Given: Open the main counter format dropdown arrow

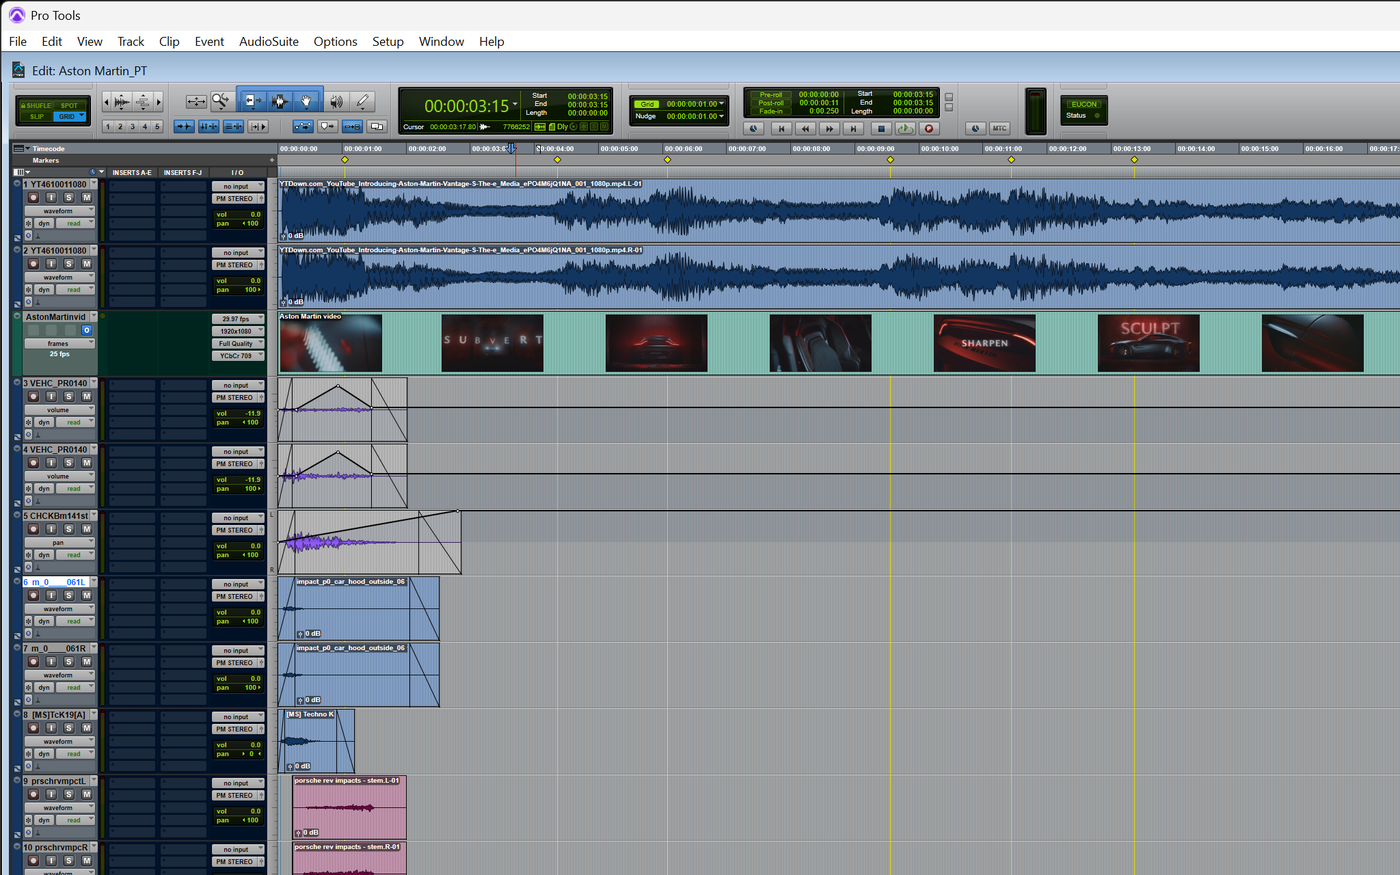Looking at the screenshot, I should 515,104.
